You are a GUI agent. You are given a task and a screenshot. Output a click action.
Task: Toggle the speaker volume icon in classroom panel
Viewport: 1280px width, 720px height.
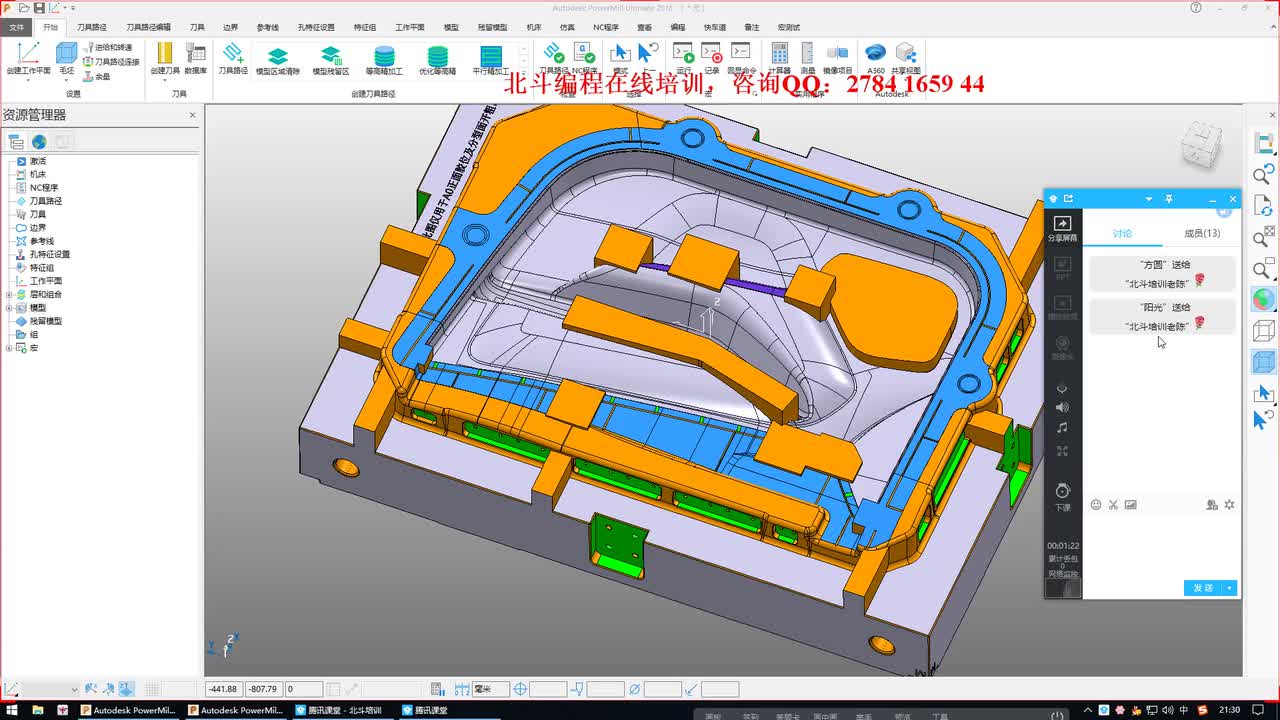click(1062, 407)
